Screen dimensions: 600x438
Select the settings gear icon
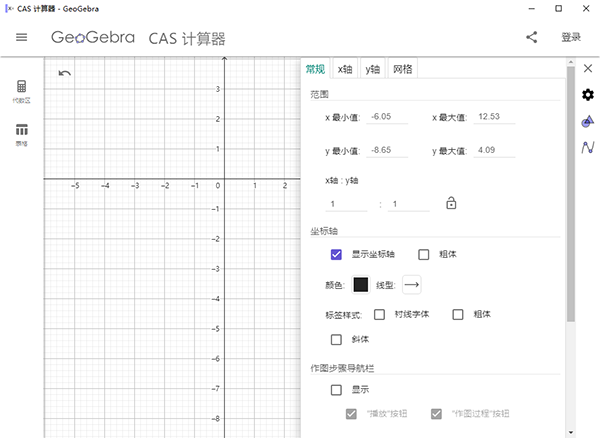[588, 95]
